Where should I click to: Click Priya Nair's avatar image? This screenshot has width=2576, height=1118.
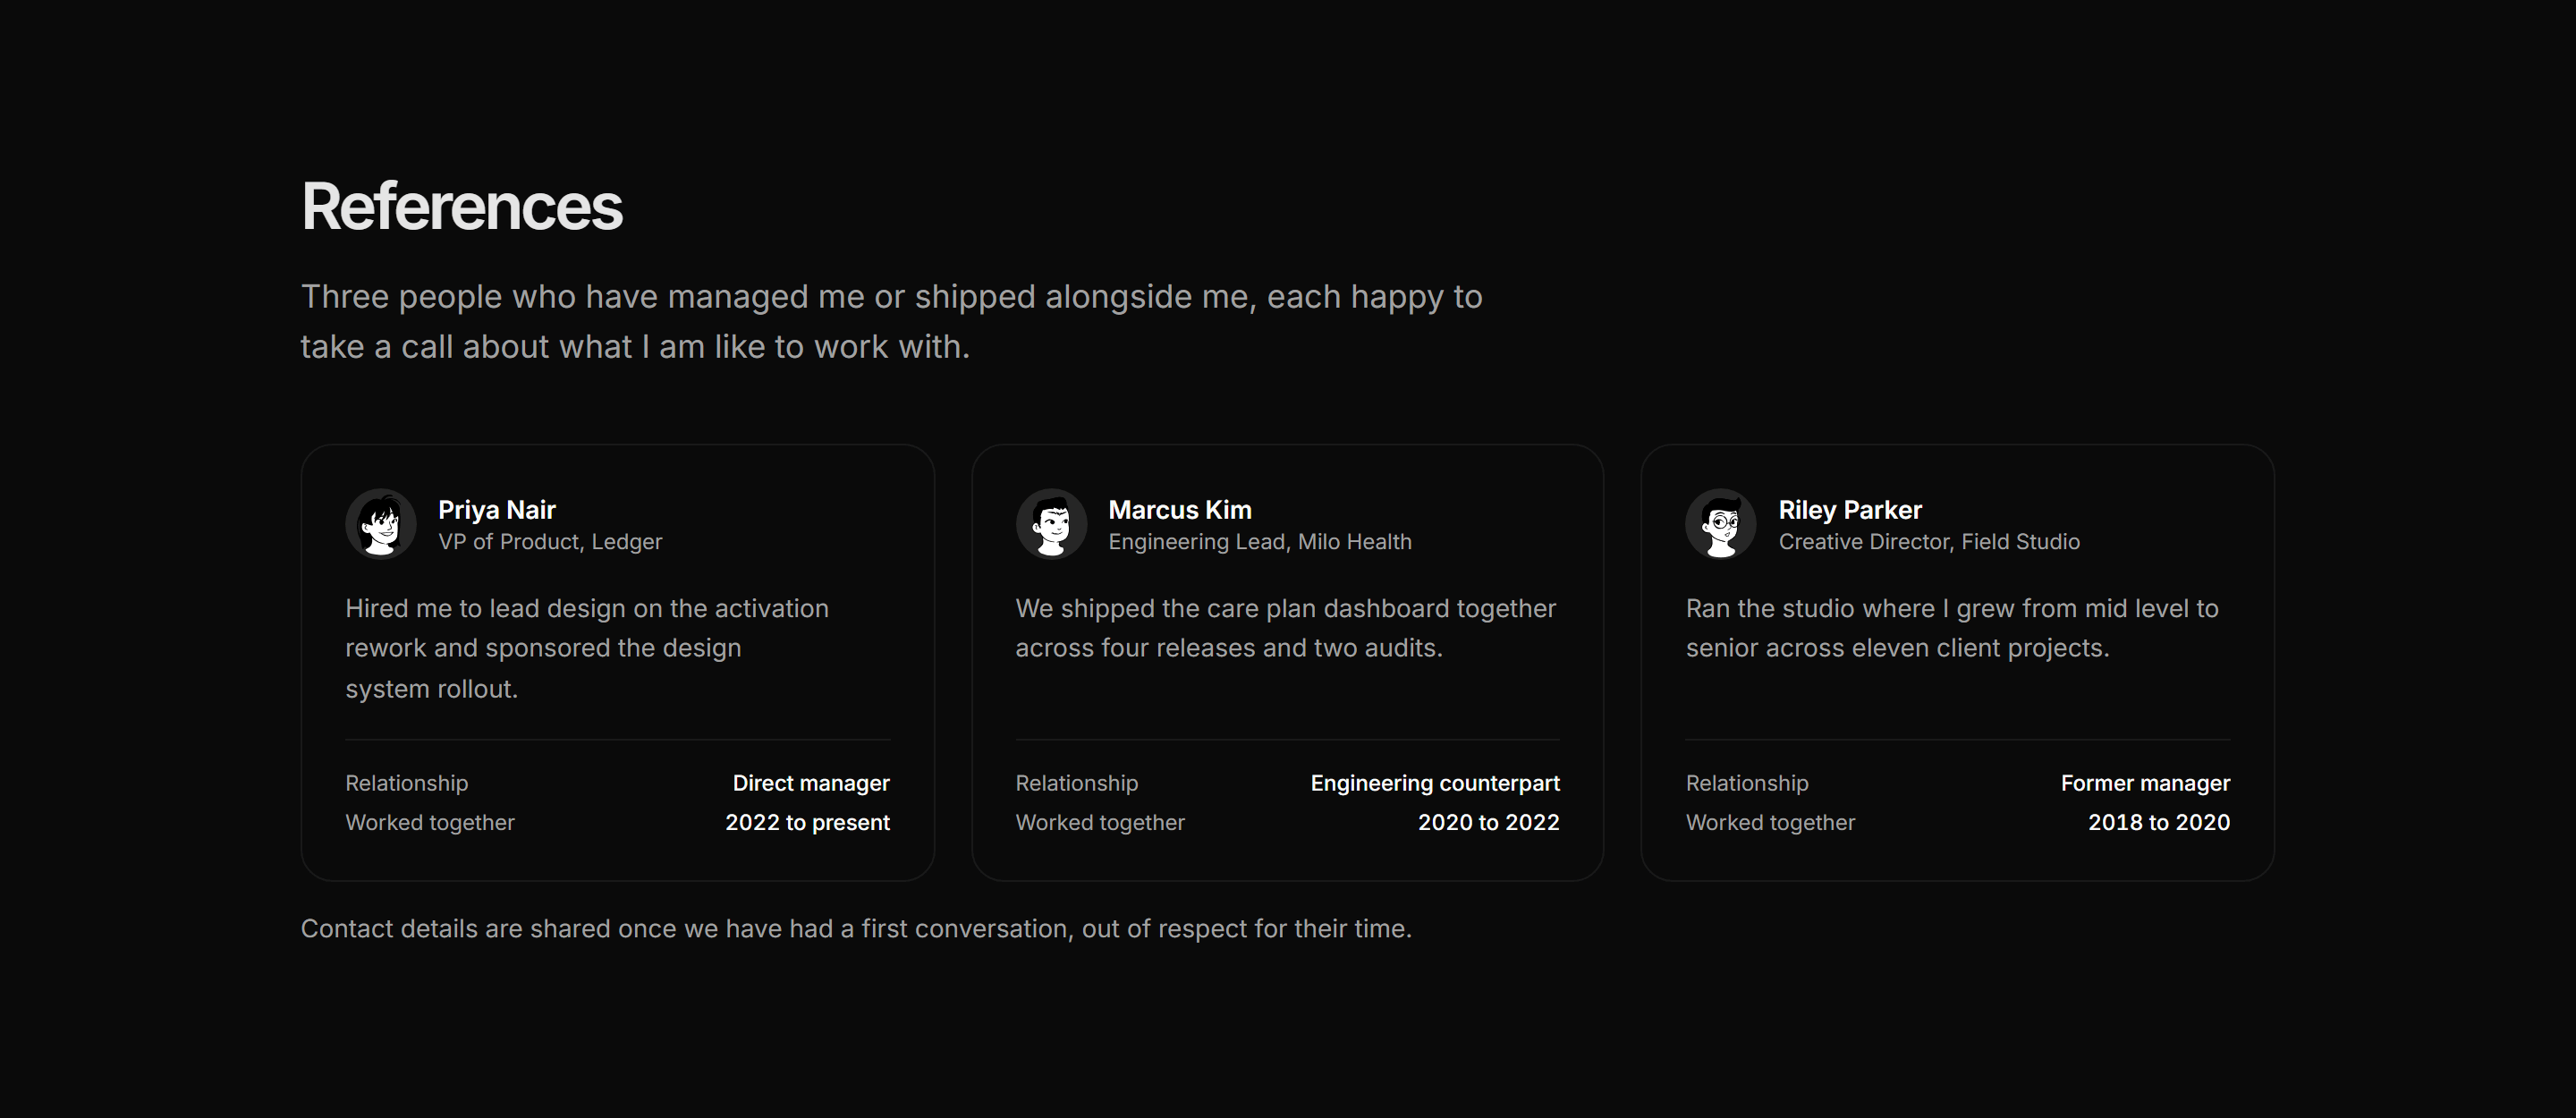click(x=381, y=524)
